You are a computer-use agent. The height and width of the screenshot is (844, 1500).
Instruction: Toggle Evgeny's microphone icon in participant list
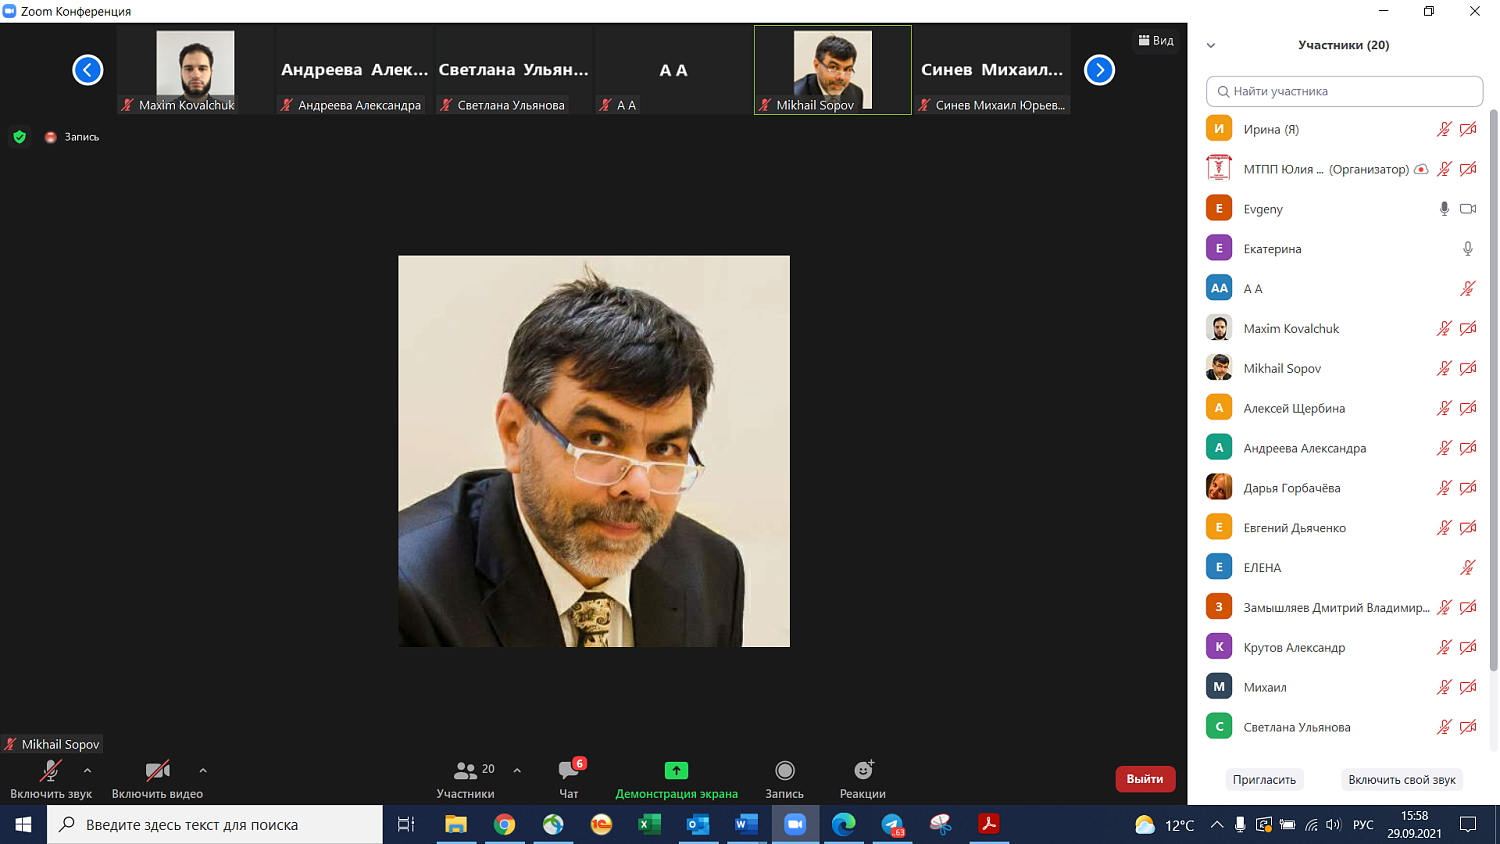1444,209
